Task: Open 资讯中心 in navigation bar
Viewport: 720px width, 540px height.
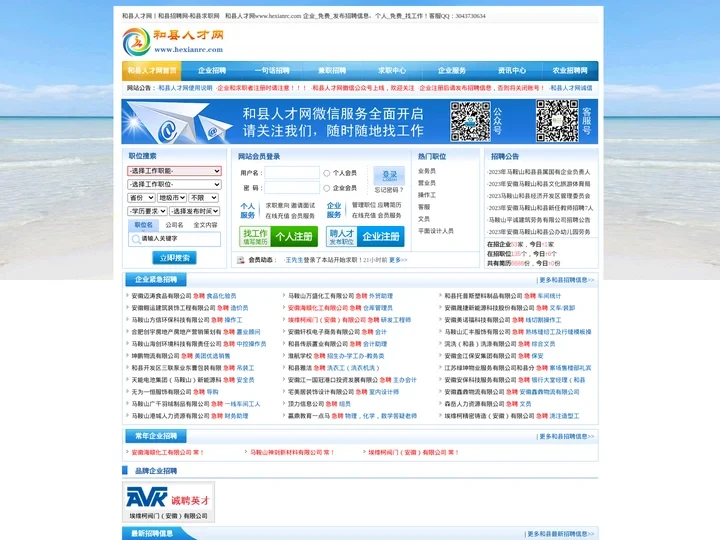Action: [512, 71]
